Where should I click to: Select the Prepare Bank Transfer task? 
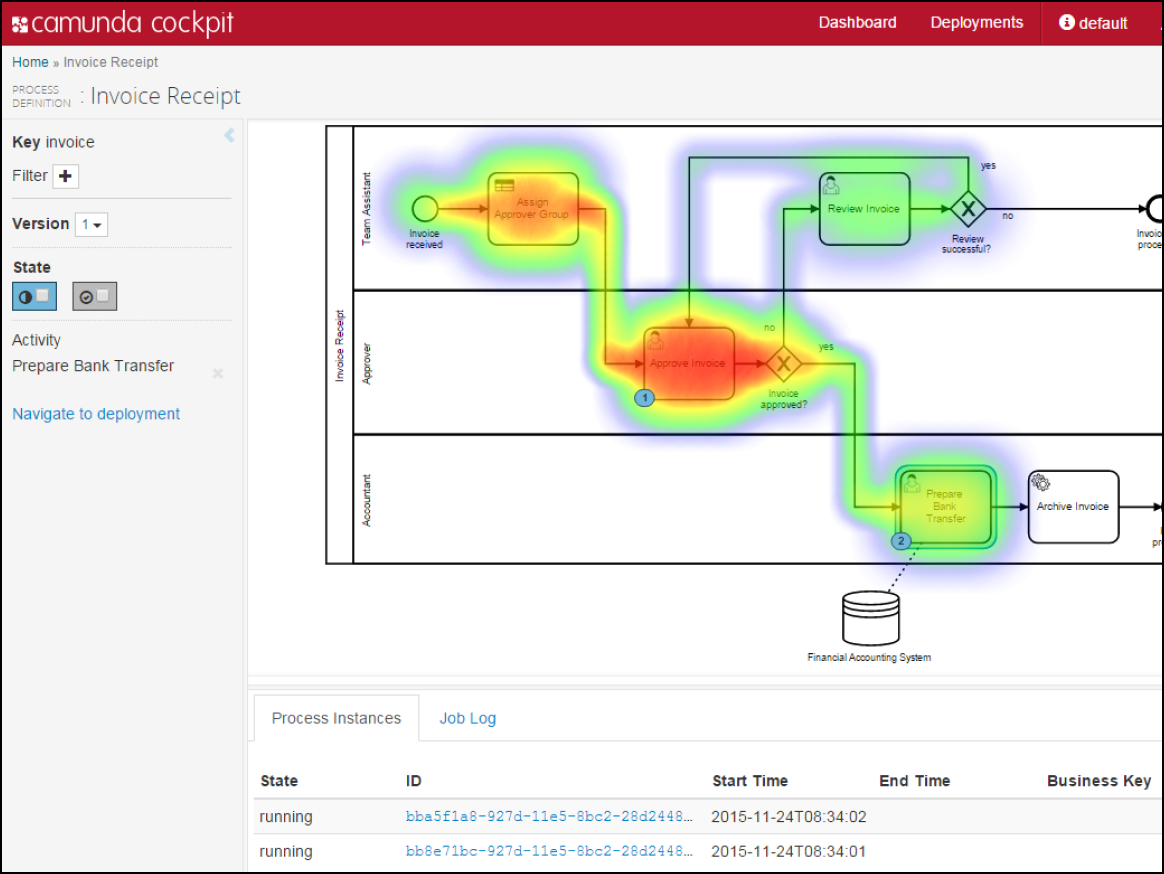point(945,506)
